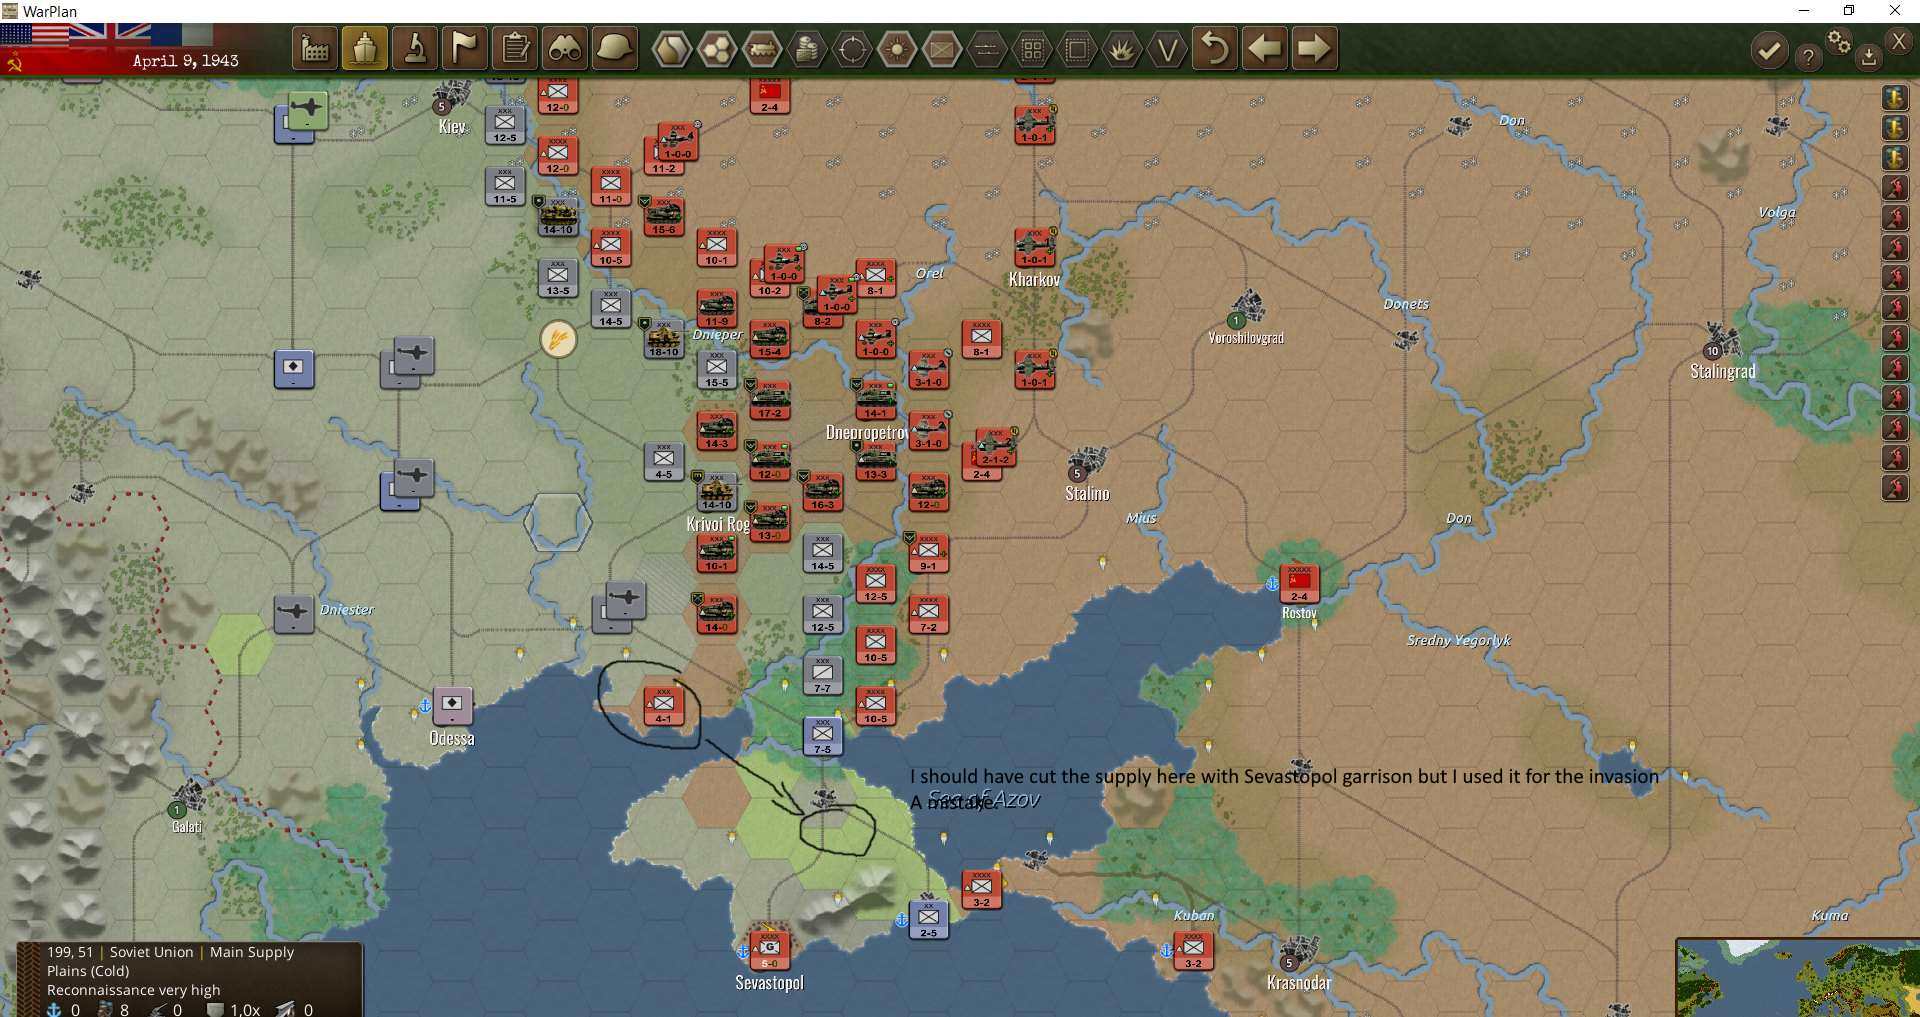Select the Sevastopol garrison unit 5-0
Screen dimensions: 1920x1017
(x=769, y=951)
